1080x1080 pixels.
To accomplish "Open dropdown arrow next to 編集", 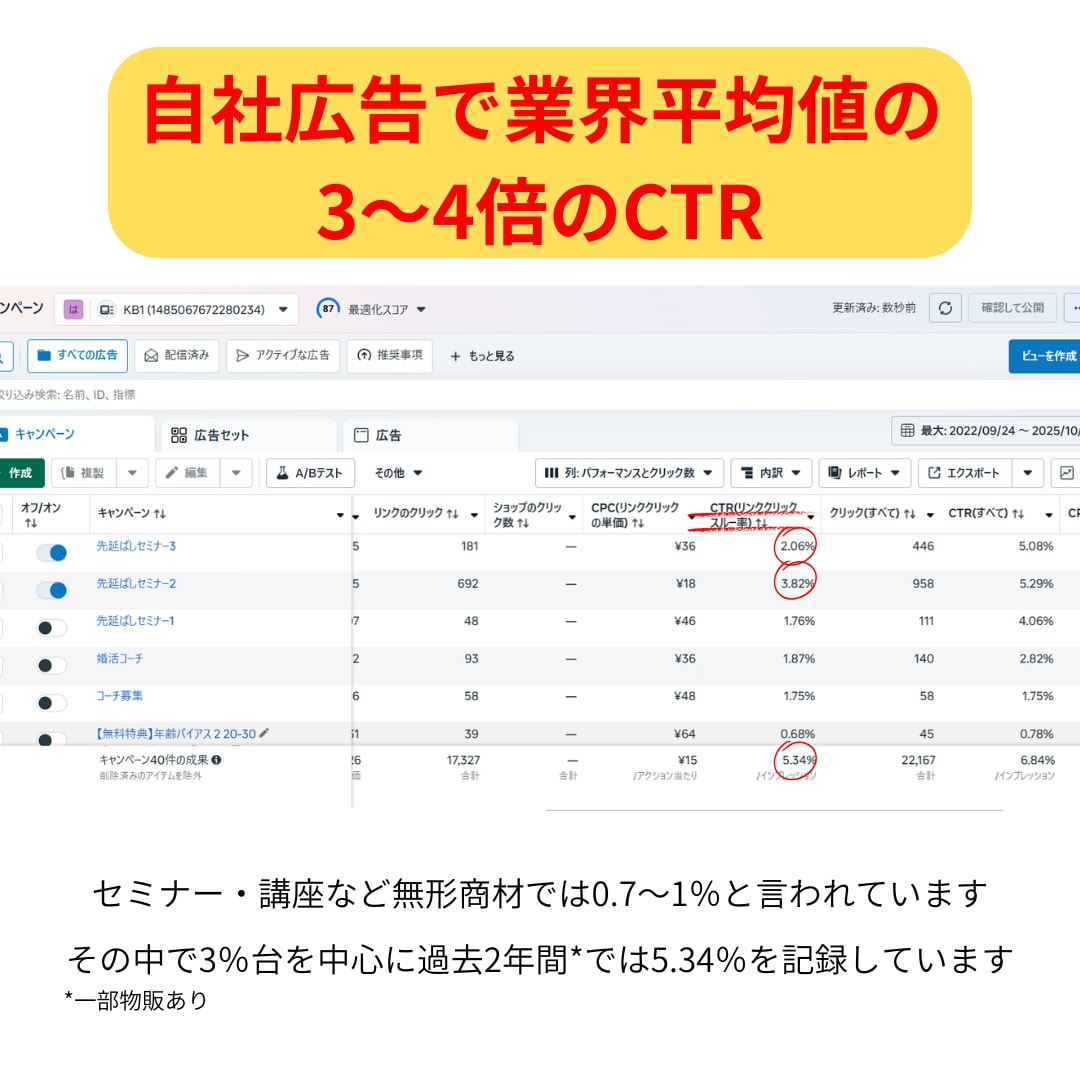I will tap(236, 472).
